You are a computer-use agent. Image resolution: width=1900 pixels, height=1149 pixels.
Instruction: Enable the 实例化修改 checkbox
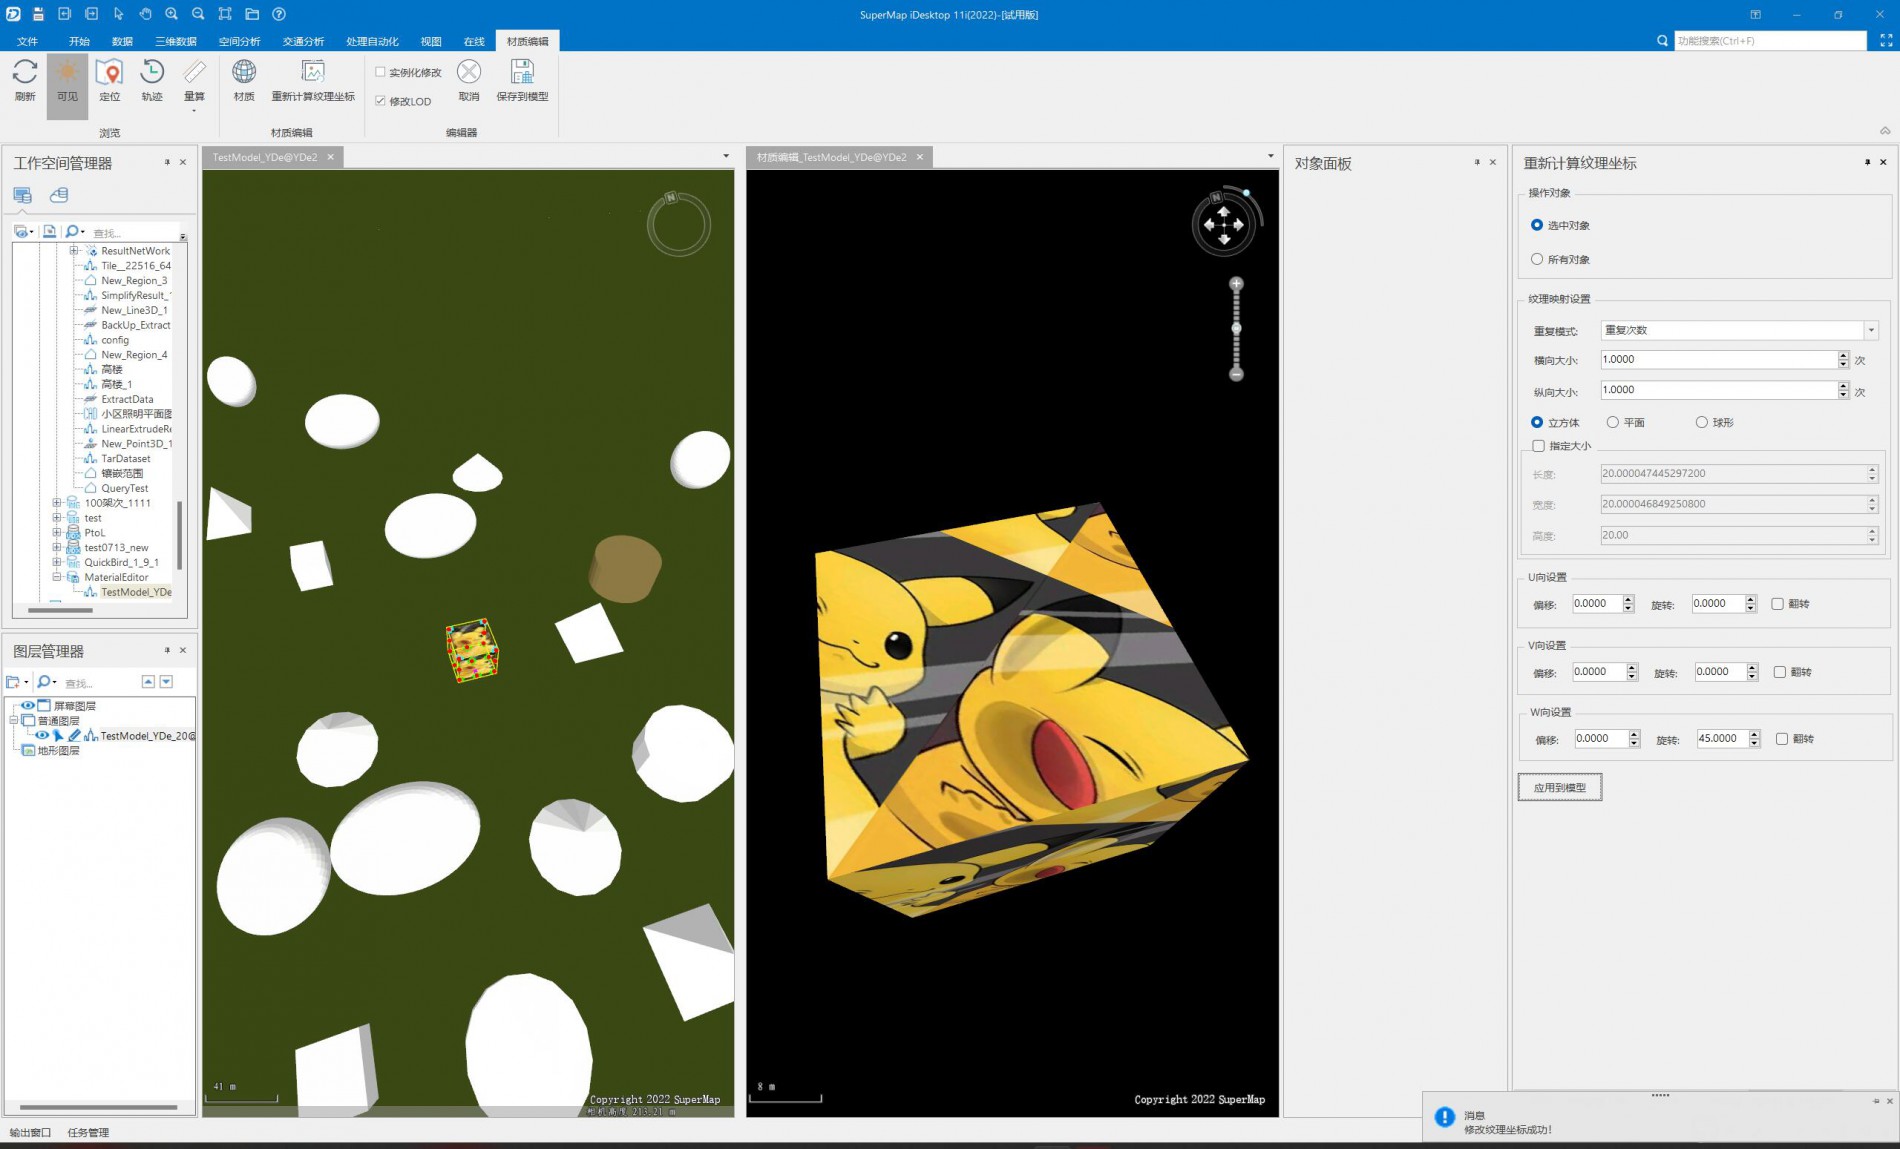coord(380,72)
